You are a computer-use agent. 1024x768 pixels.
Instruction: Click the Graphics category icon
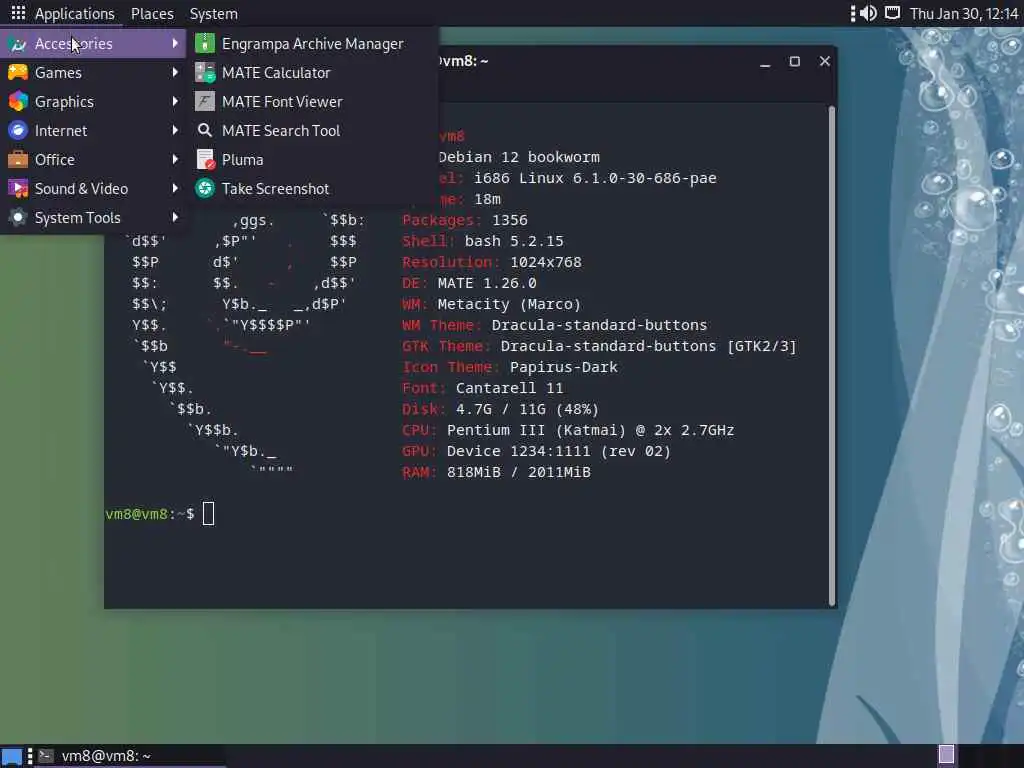[x=18, y=101]
